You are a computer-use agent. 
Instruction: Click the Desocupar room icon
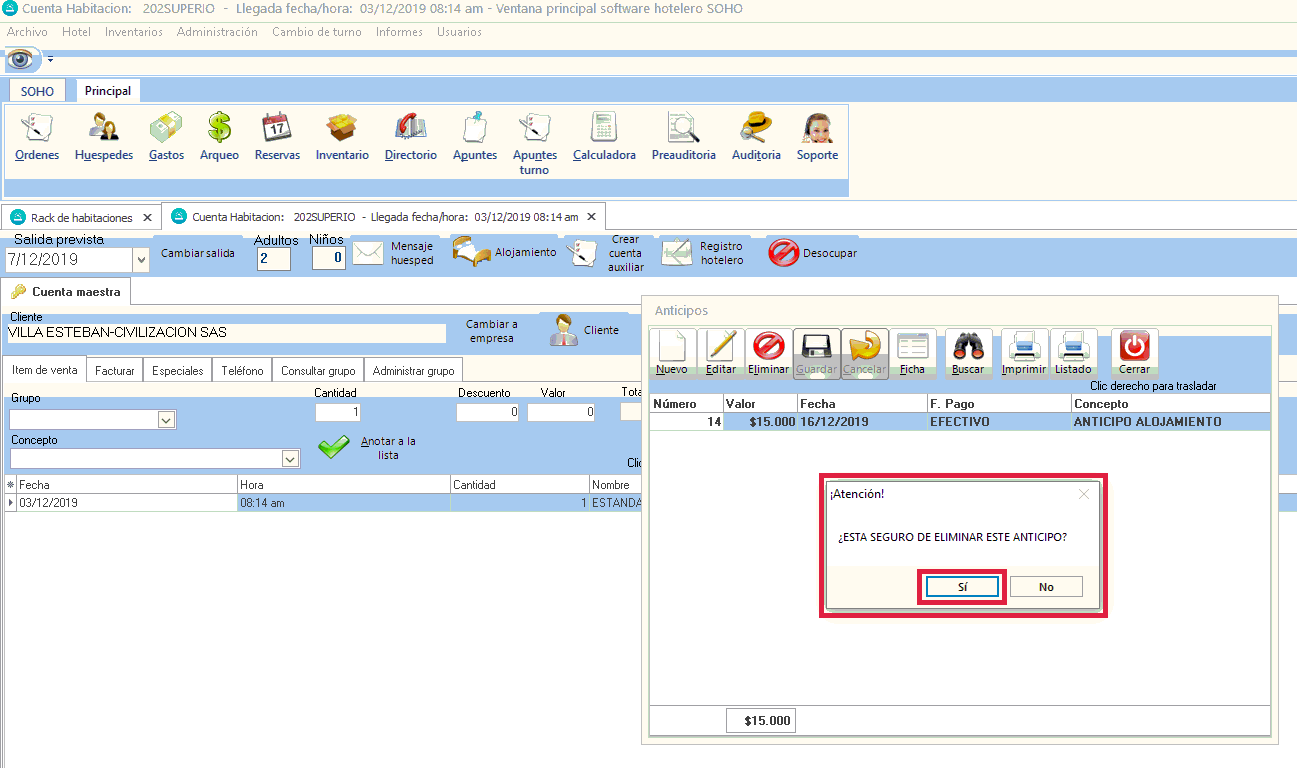point(783,253)
